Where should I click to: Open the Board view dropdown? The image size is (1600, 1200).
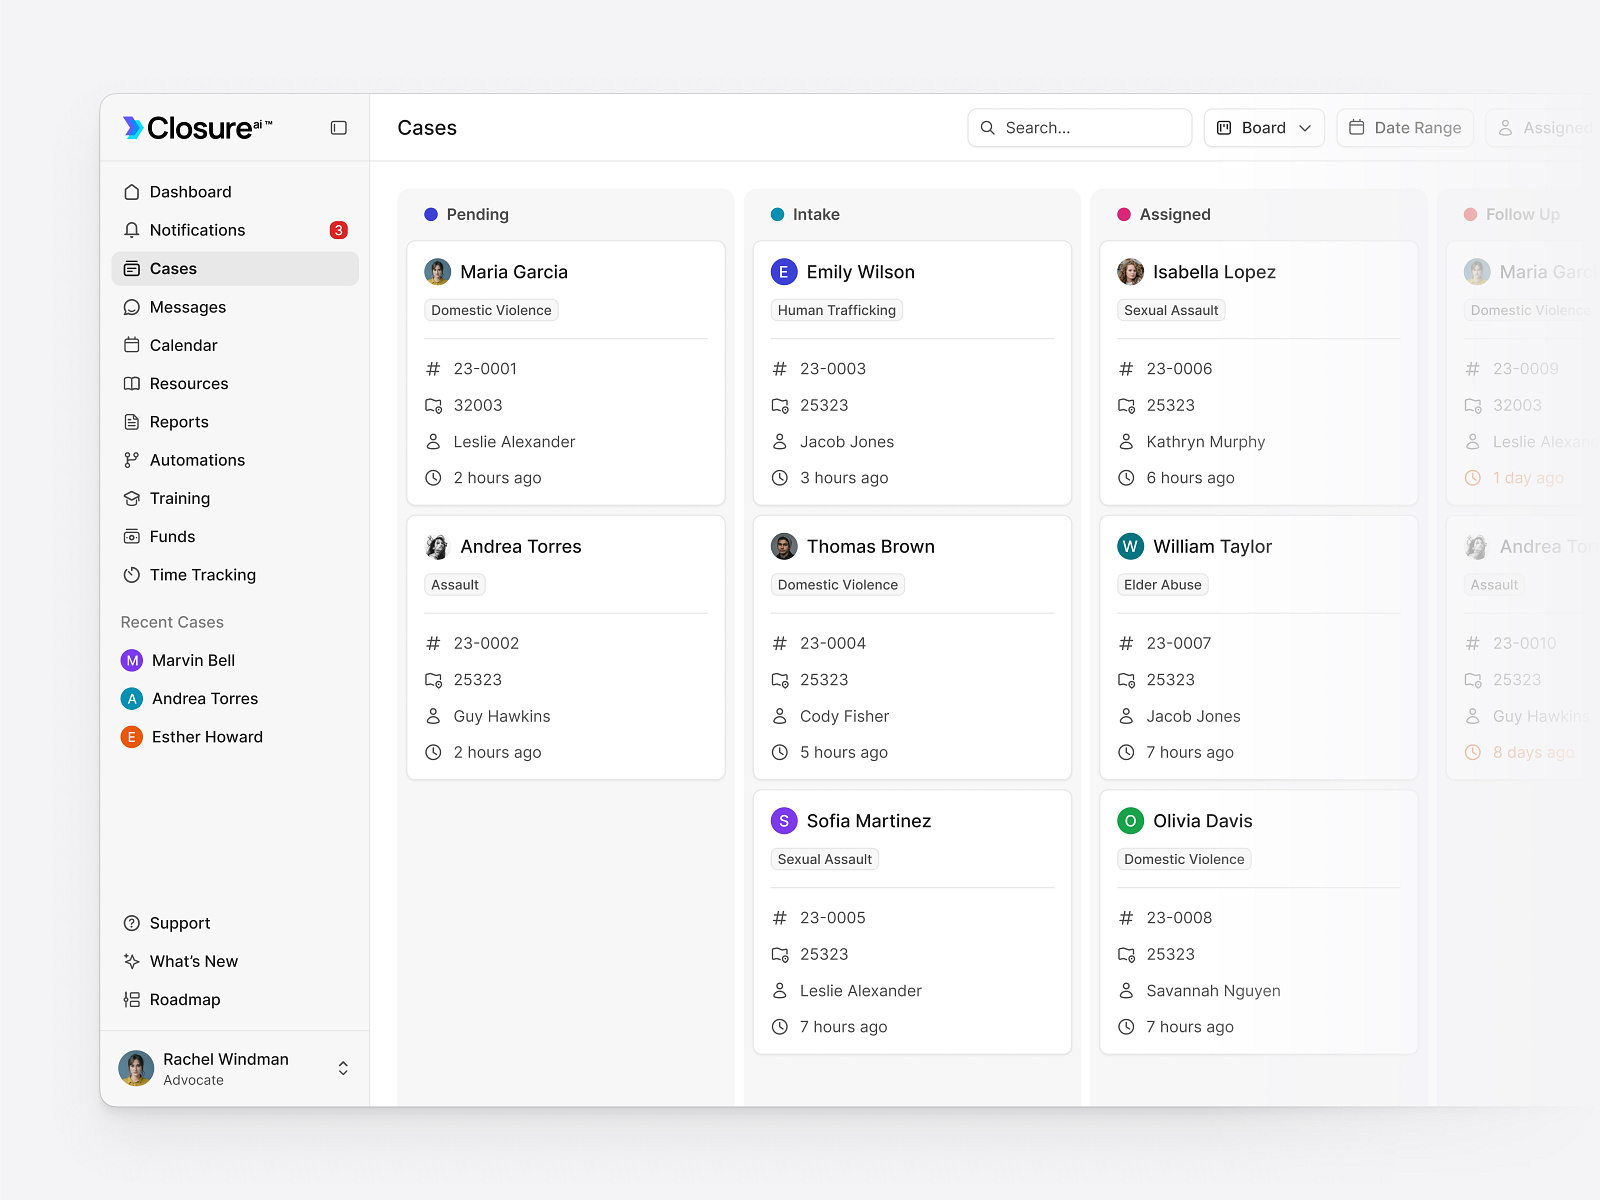1264,128
